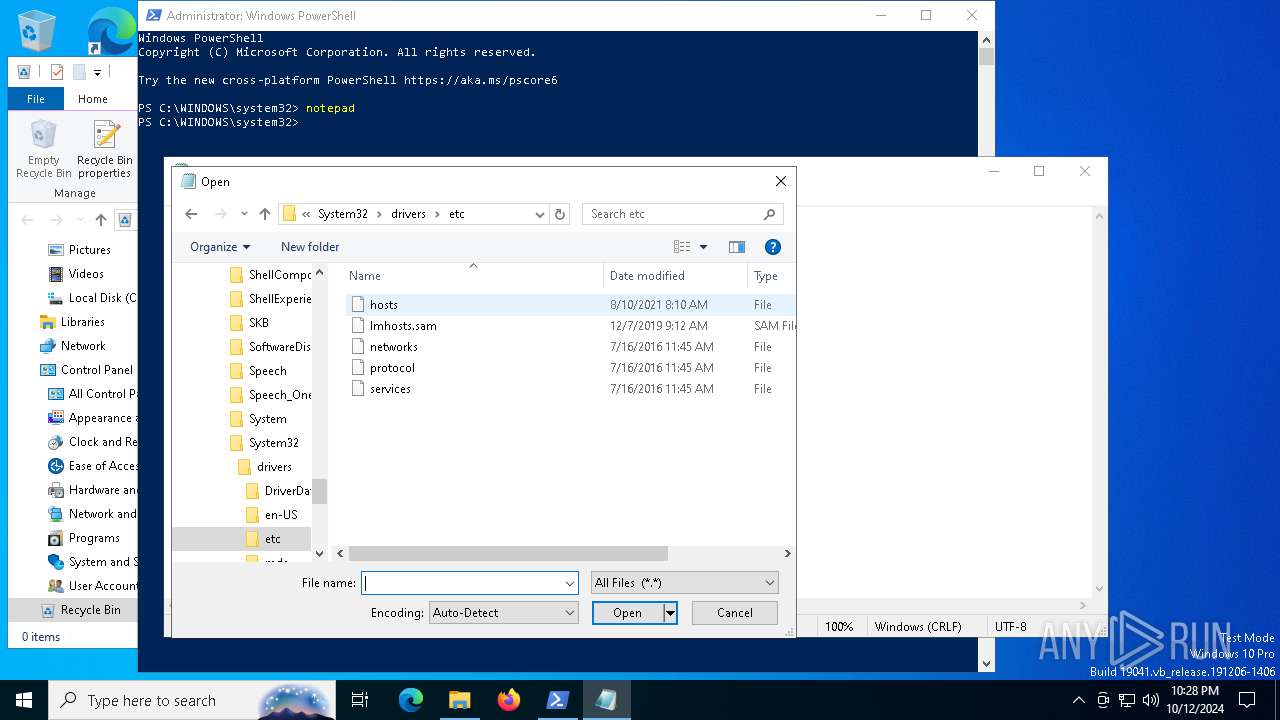The image size is (1280, 720).
Task: Open Microsoft Edge on the taskbar
Action: click(411, 700)
